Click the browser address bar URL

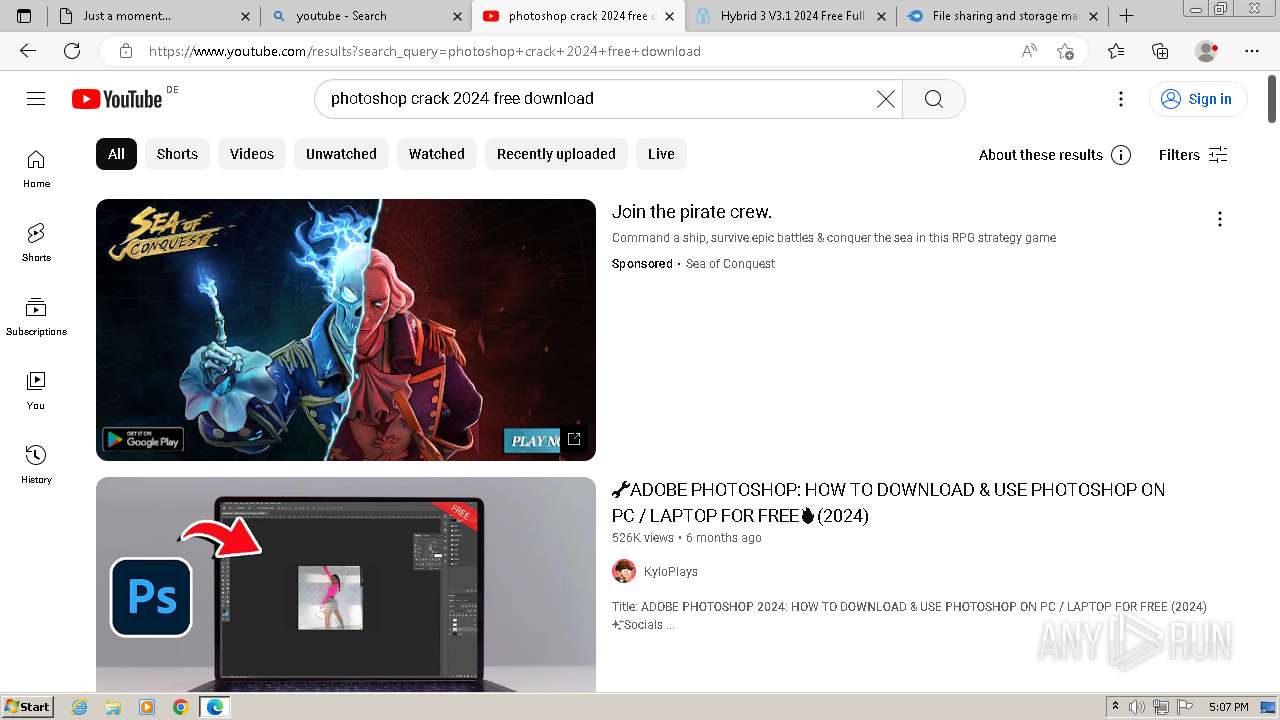[x=425, y=51]
